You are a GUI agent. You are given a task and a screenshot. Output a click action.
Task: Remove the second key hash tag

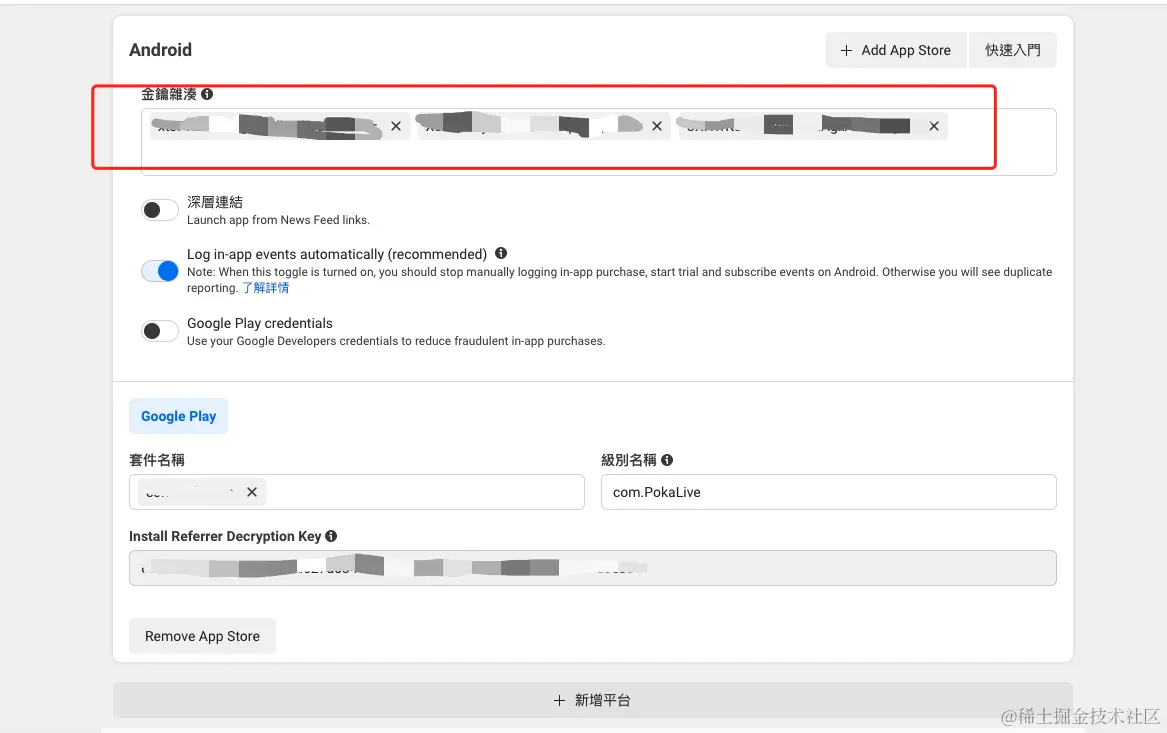656,126
